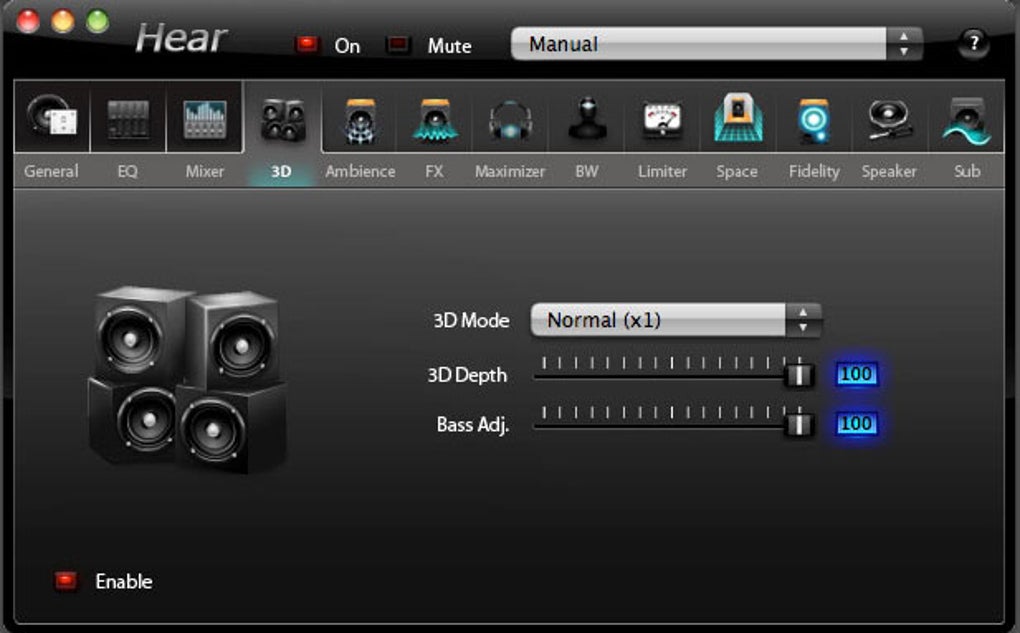
Task: Switch to the Limiter tab label
Action: pos(662,171)
